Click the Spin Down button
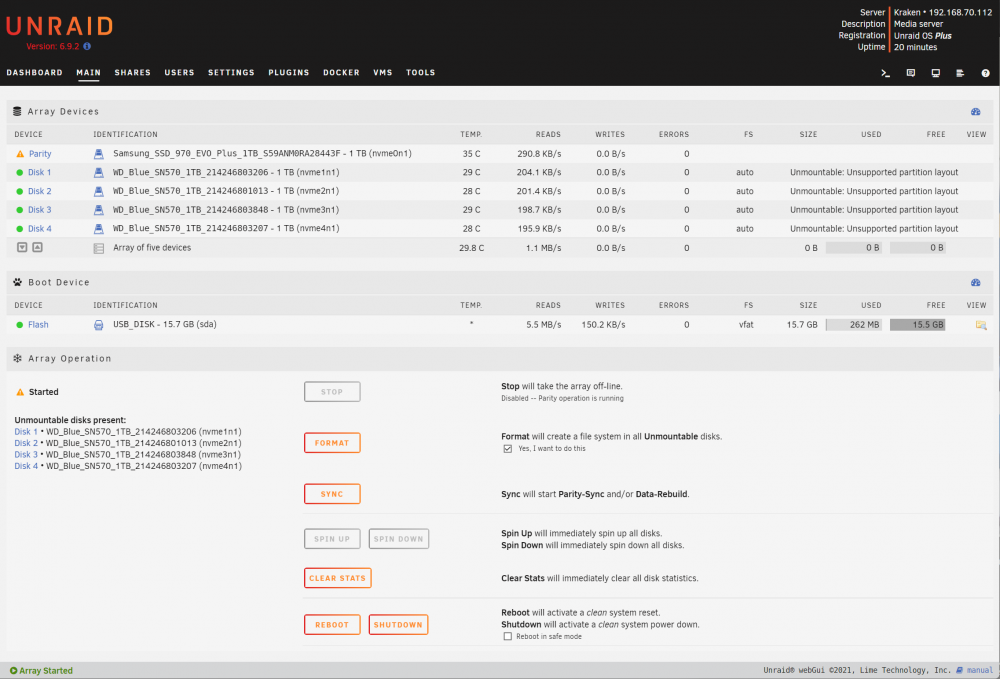 [x=399, y=539]
